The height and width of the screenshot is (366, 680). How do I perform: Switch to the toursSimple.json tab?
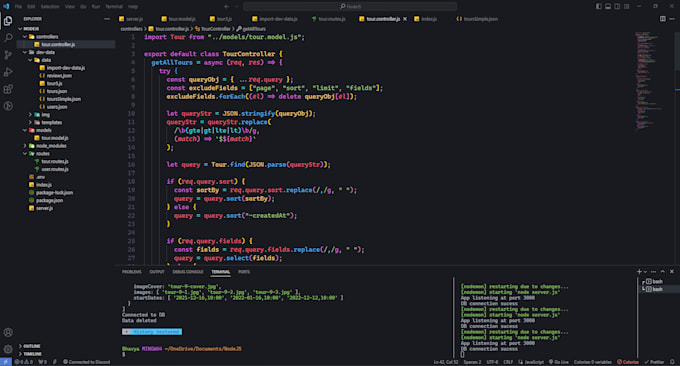tap(477, 19)
